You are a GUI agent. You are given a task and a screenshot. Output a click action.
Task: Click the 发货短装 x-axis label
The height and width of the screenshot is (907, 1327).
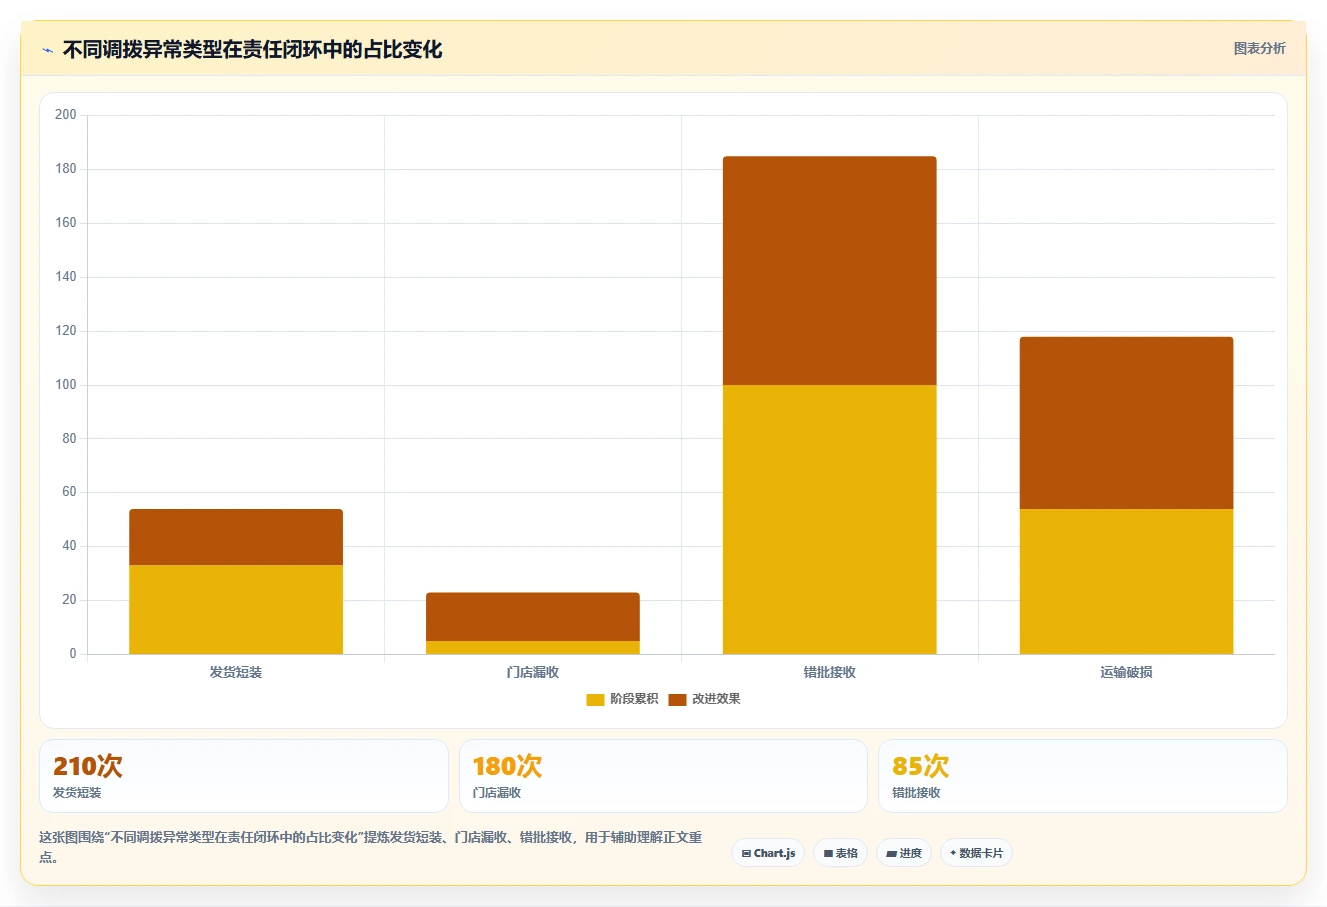click(x=236, y=672)
